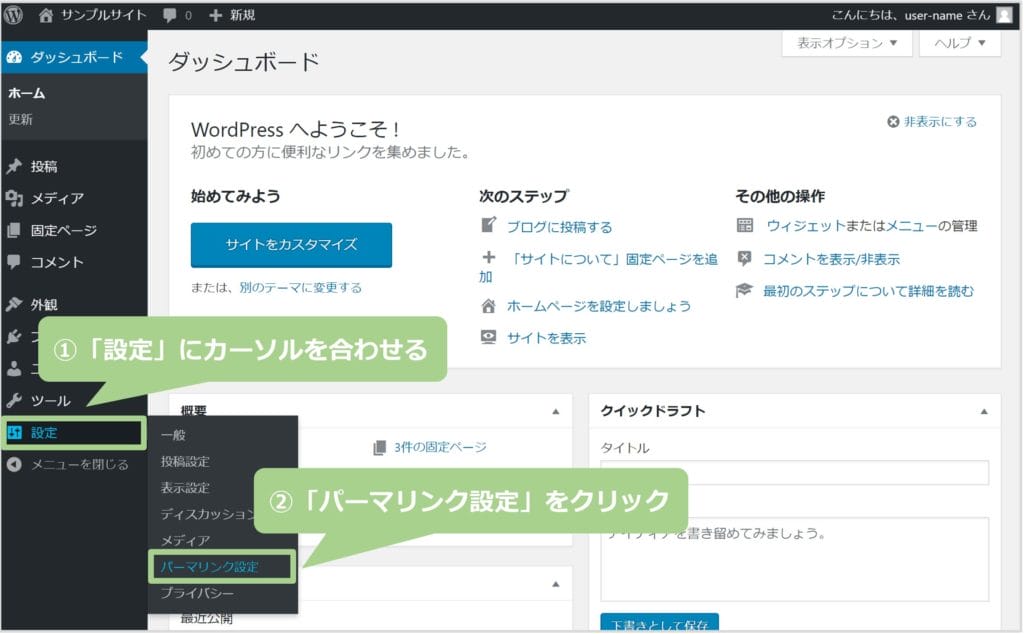
Task: Expand the ヘルプ dropdown tab
Action: click(960, 43)
